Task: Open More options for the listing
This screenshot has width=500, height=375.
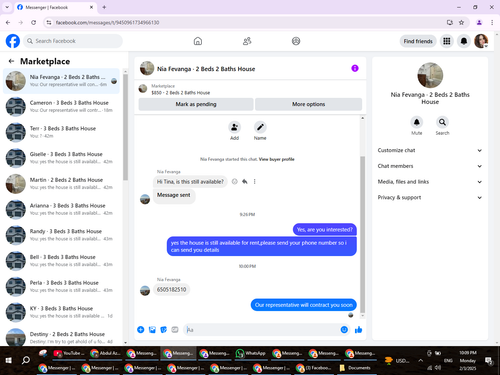Action: click(x=308, y=104)
